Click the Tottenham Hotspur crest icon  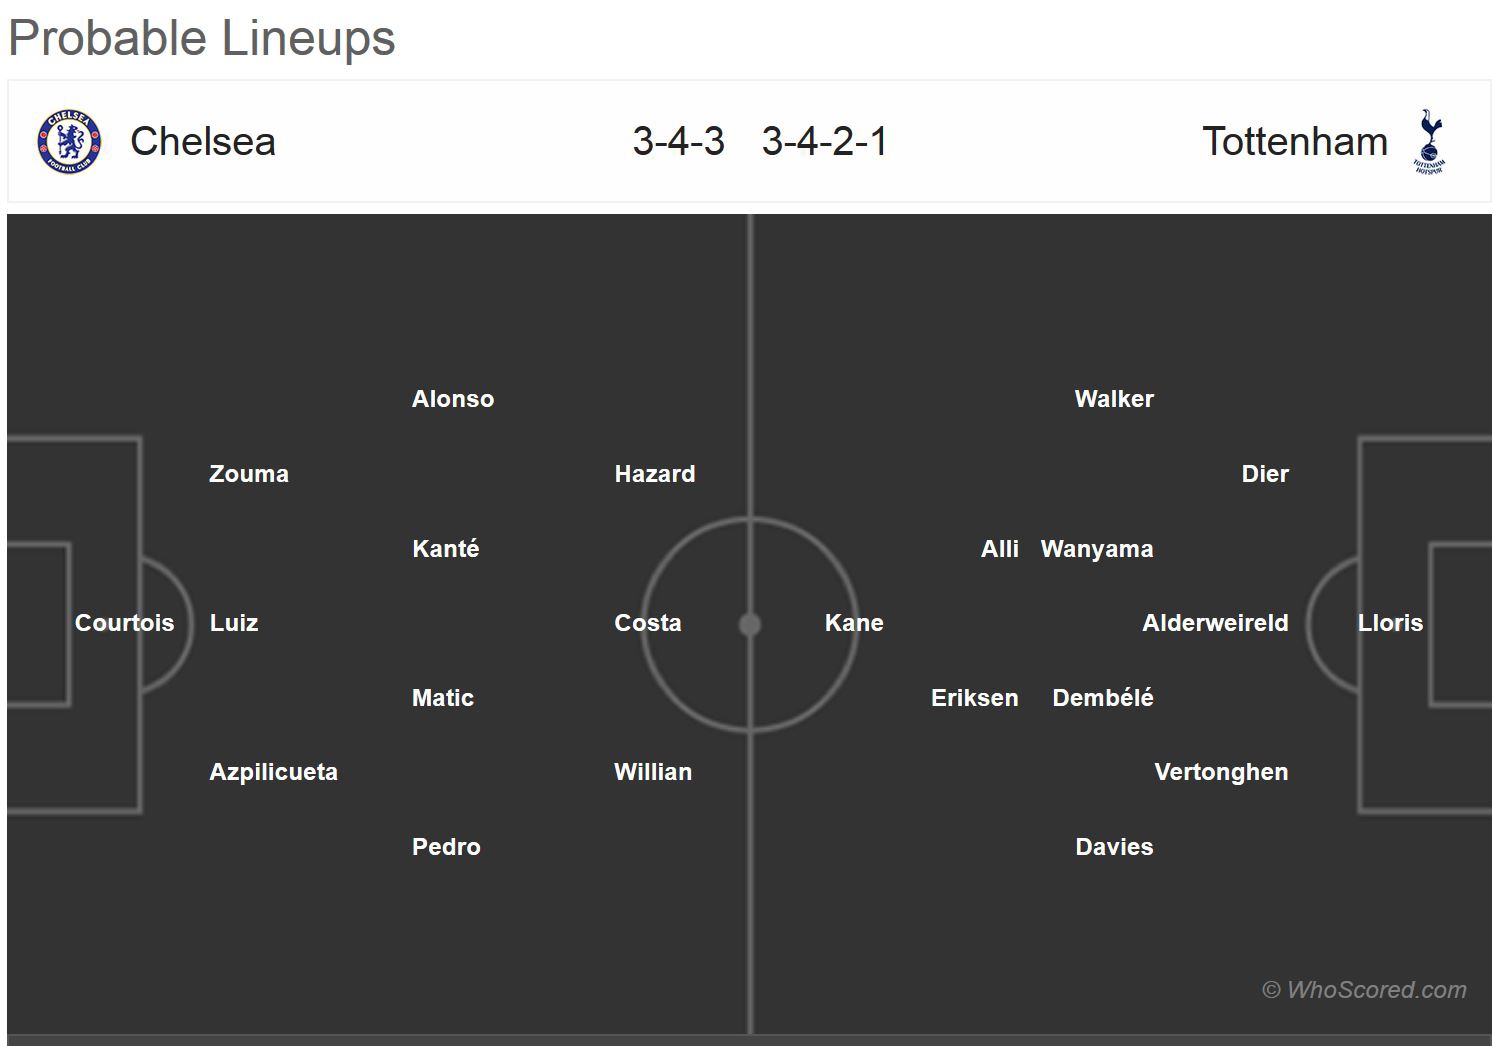coord(1429,141)
